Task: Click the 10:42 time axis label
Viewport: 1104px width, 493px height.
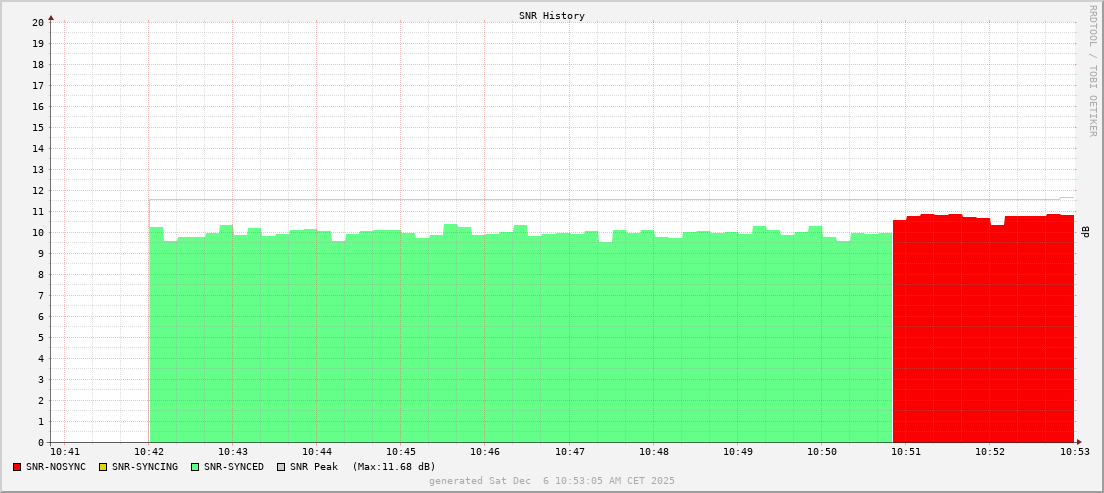Action: pos(149,452)
